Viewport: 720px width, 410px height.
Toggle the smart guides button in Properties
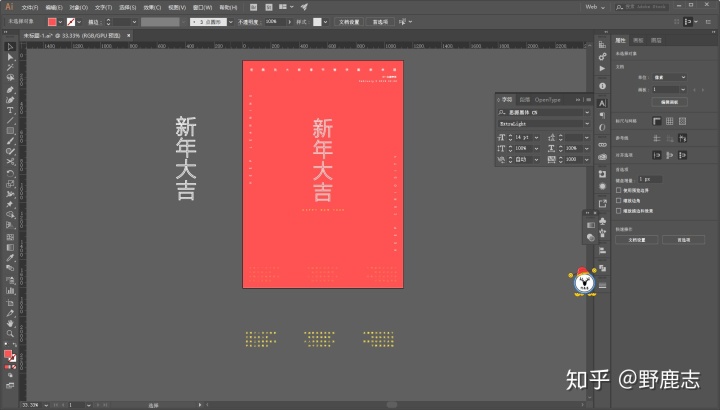pos(683,138)
